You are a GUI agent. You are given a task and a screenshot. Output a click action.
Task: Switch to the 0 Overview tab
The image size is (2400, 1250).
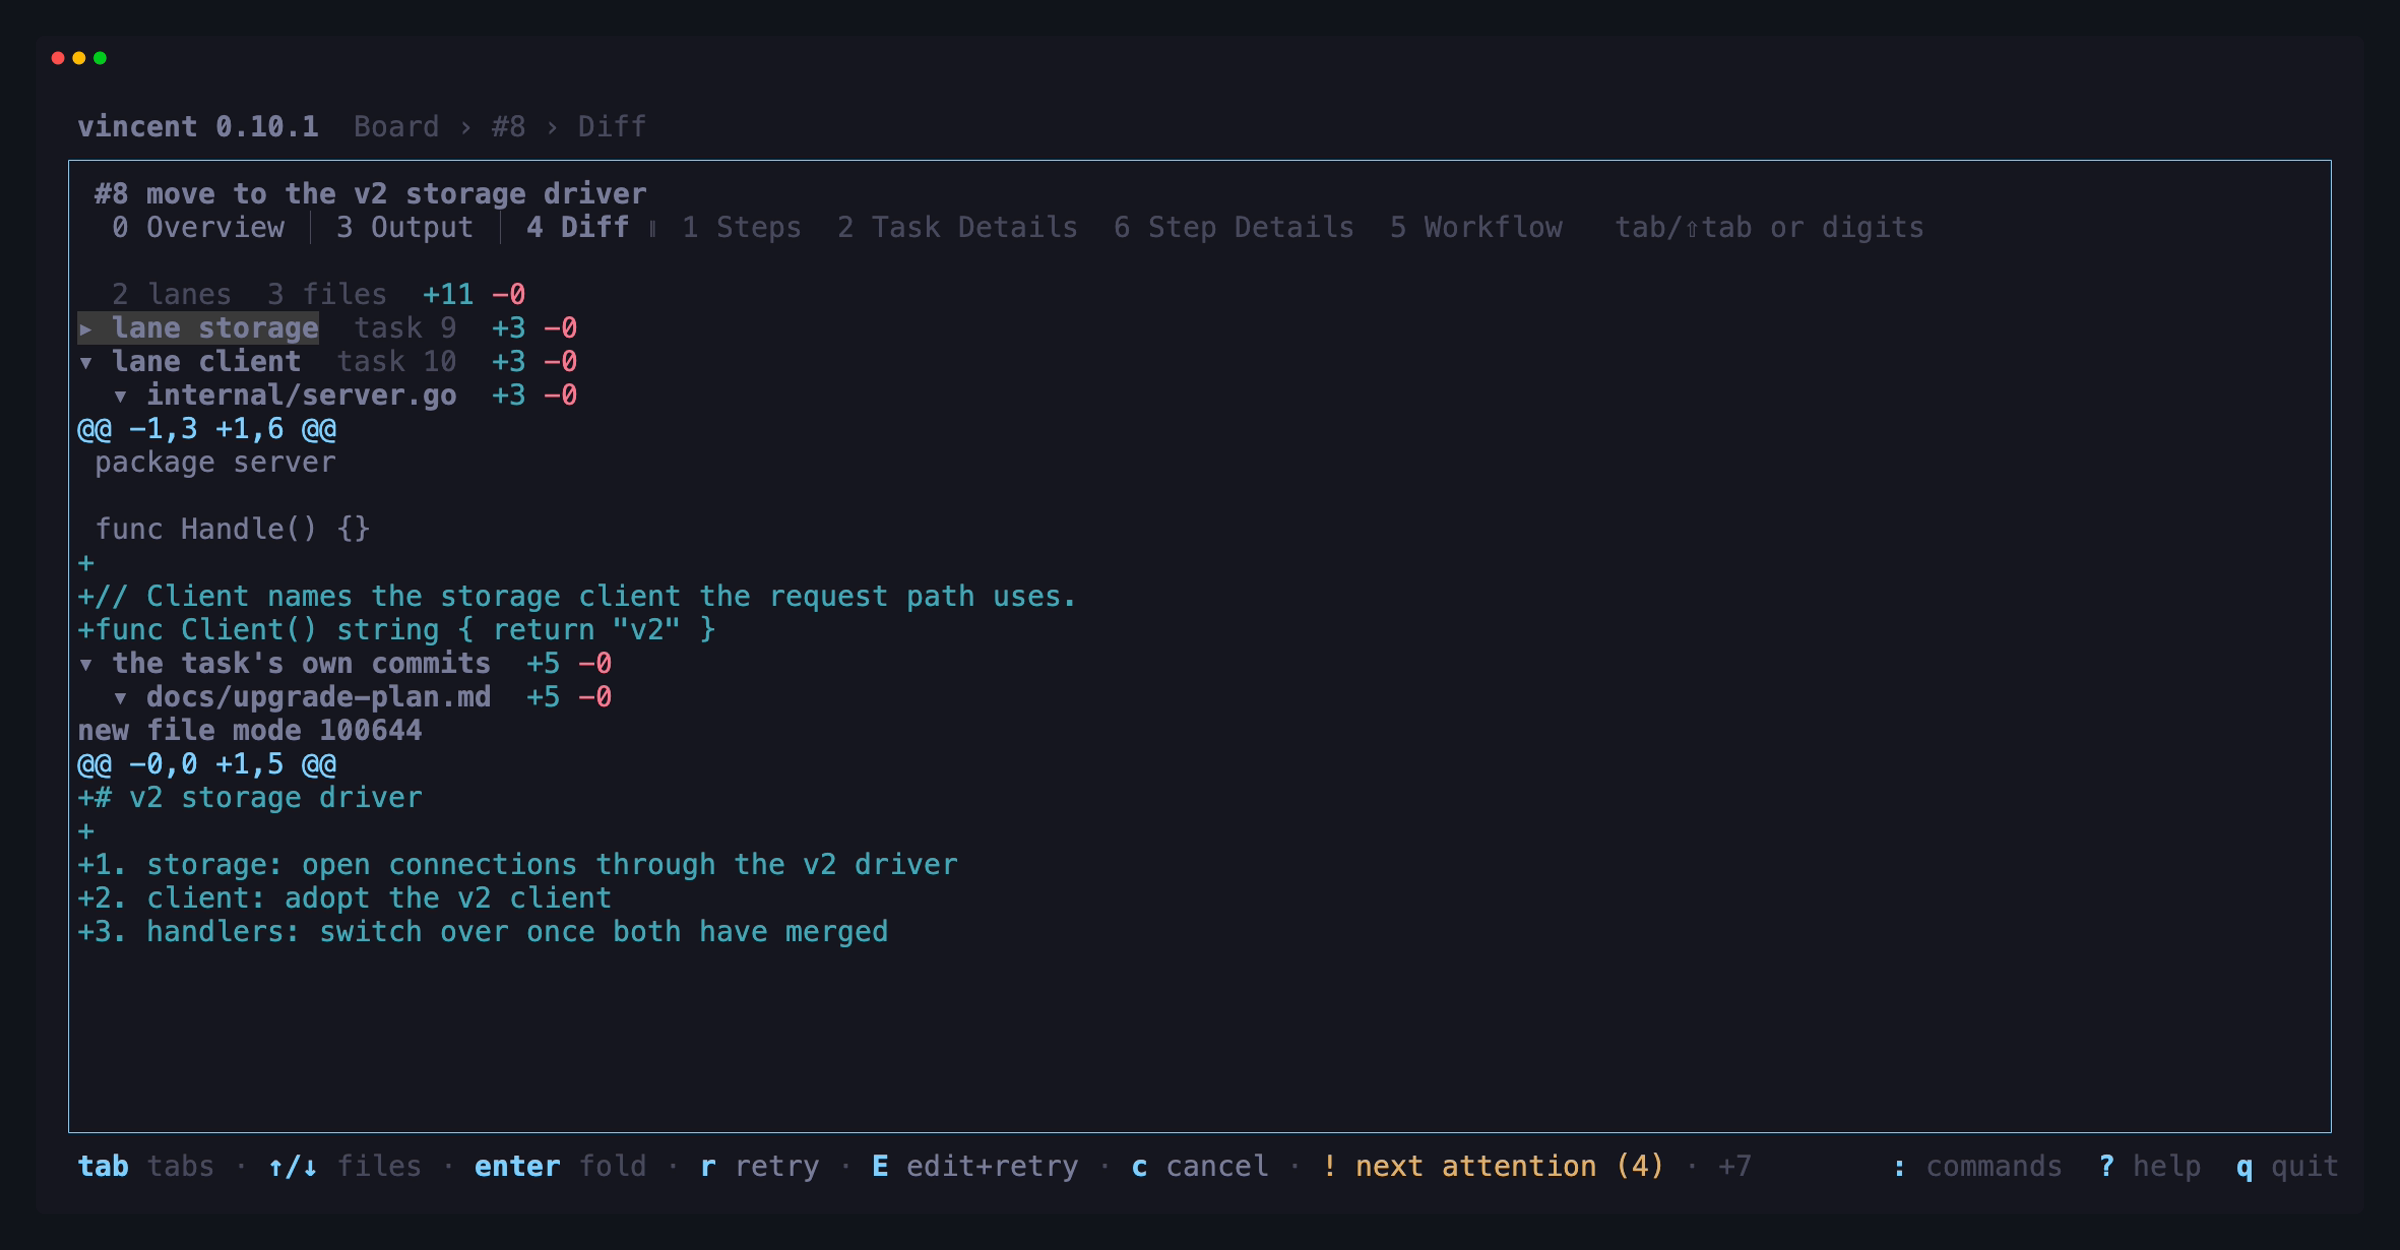coord(198,228)
